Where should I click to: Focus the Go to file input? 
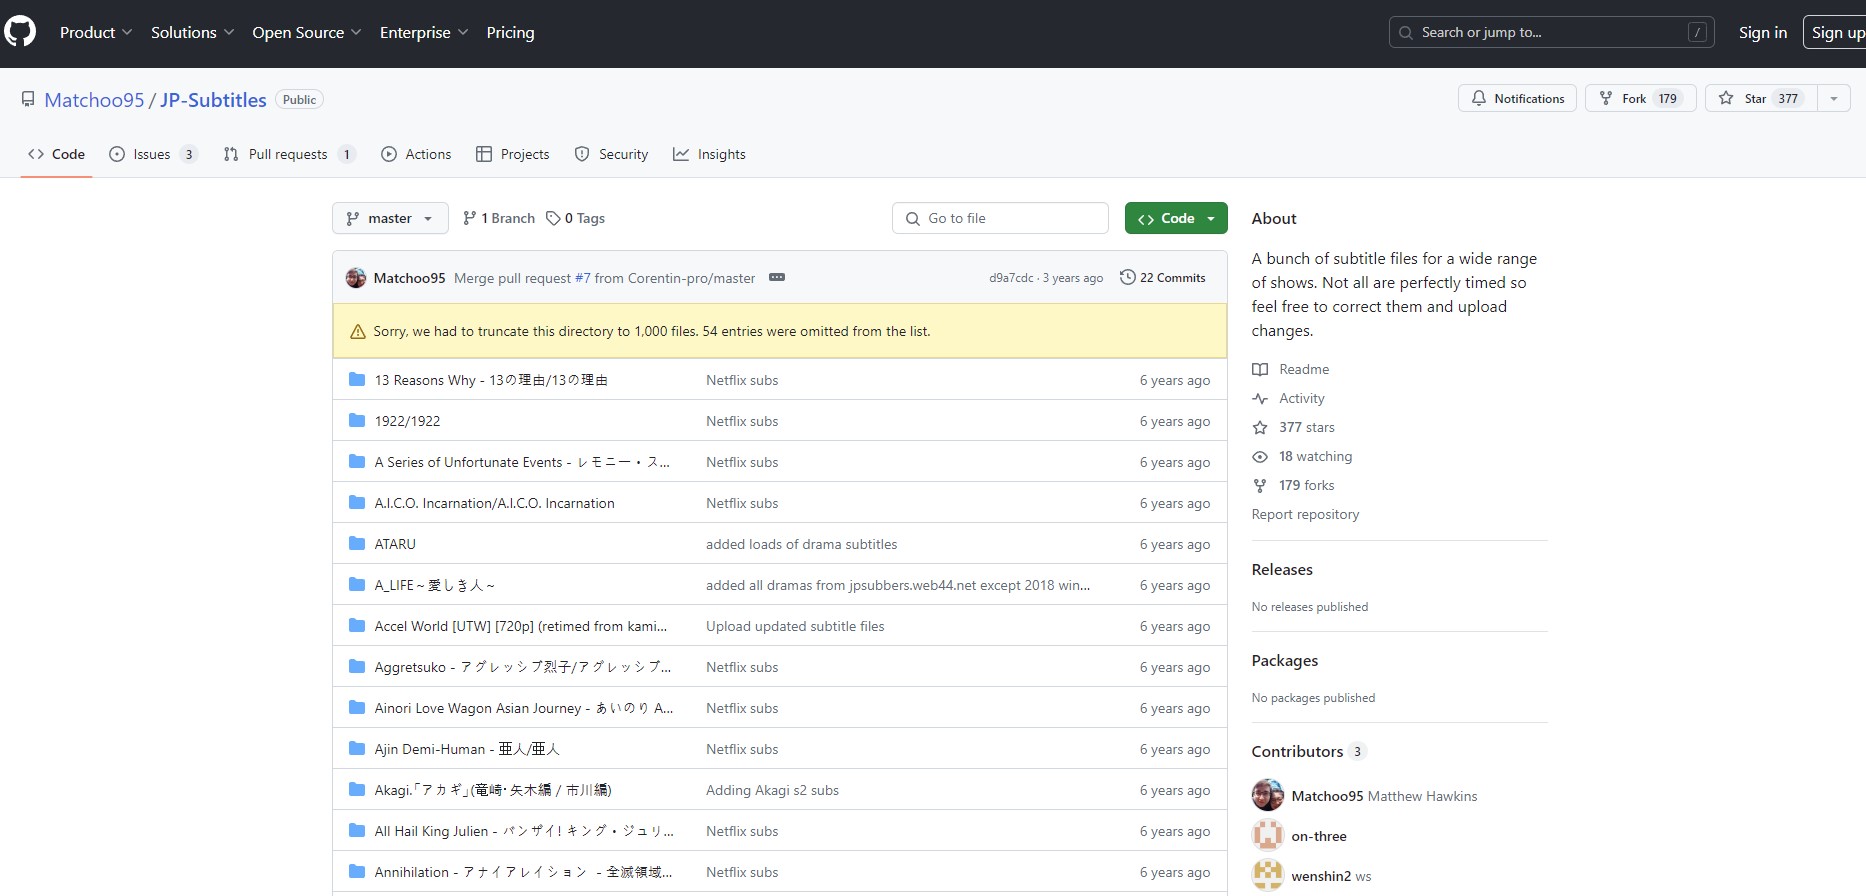1000,218
